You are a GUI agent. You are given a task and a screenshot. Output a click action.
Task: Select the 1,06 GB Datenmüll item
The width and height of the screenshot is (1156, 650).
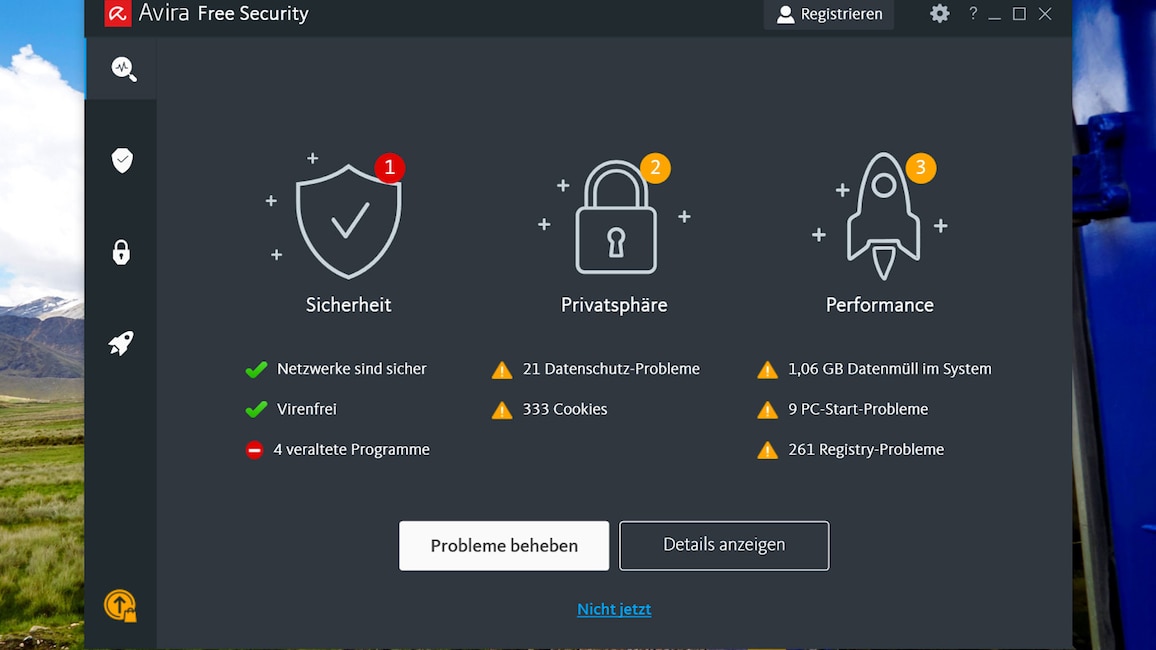889,369
